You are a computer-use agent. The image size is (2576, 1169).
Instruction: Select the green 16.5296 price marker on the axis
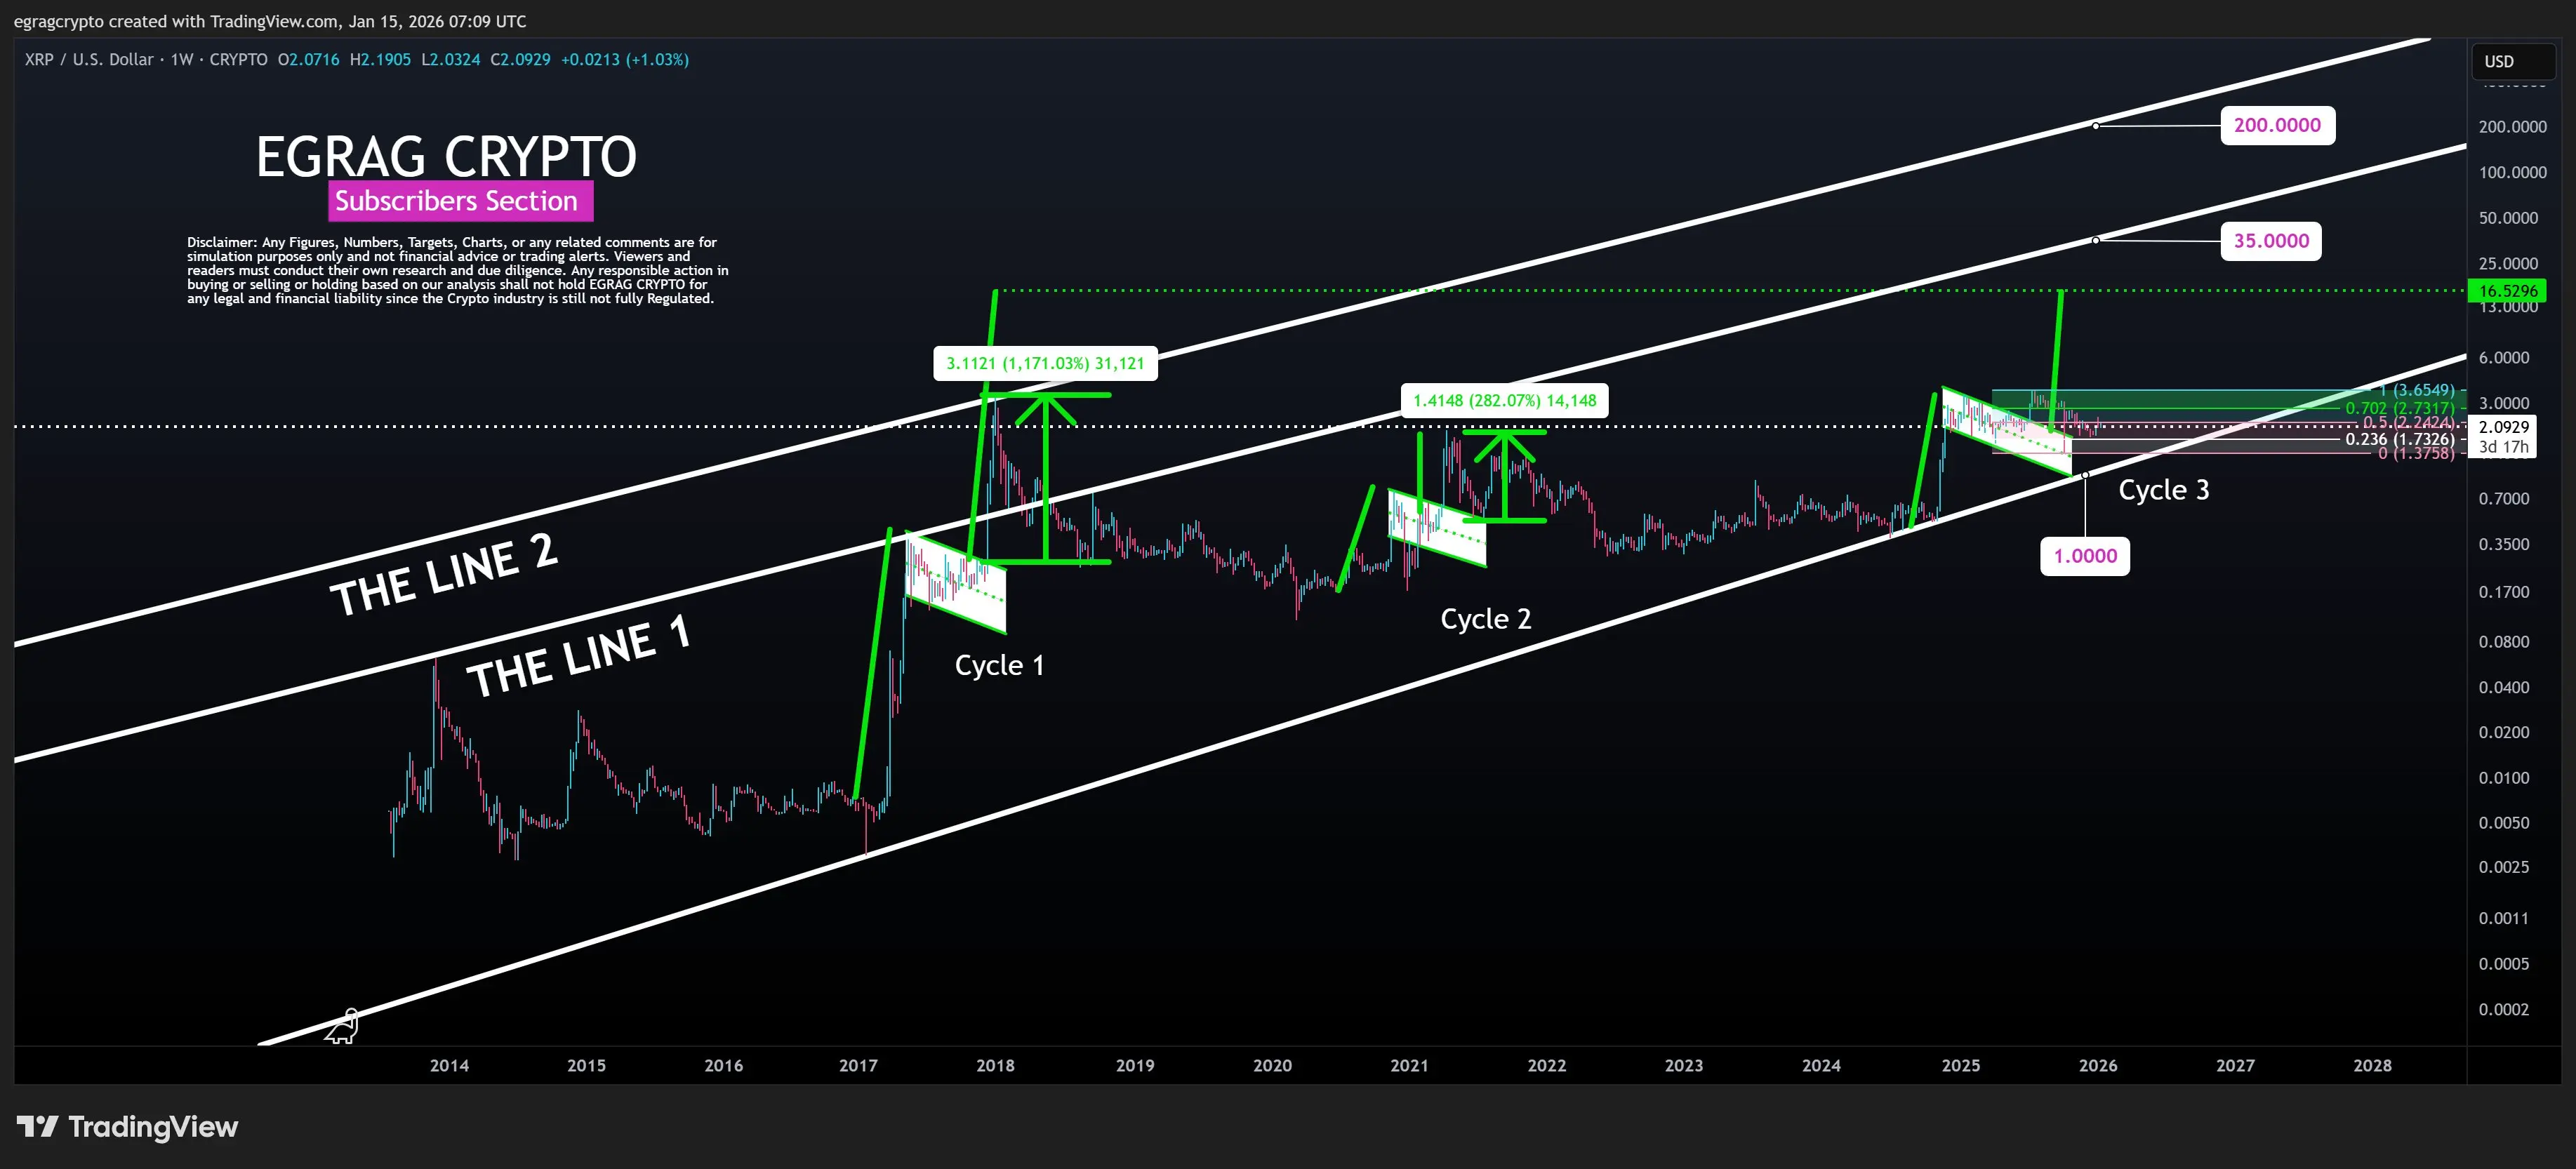[2508, 291]
